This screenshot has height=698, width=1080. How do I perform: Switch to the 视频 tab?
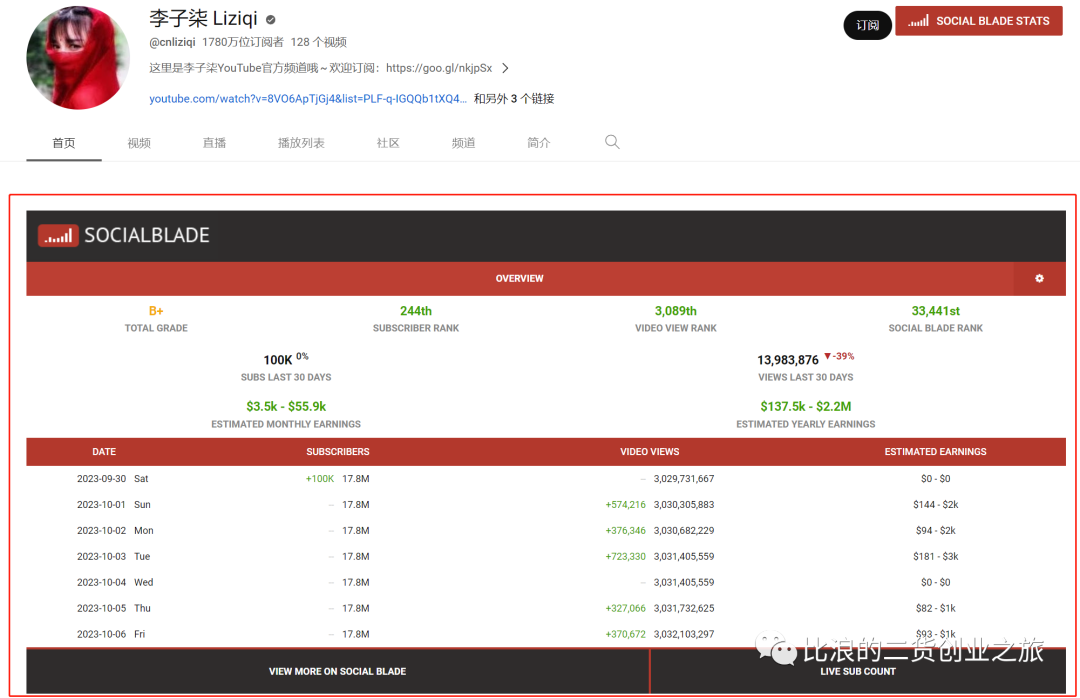139,143
